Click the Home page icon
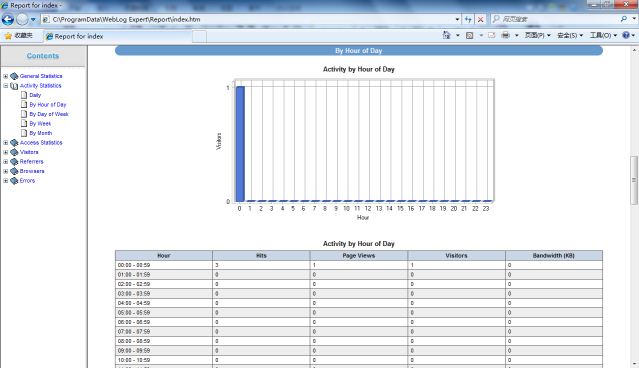Image resolution: width=639 pixels, height=368 pixels. (447, 35)
